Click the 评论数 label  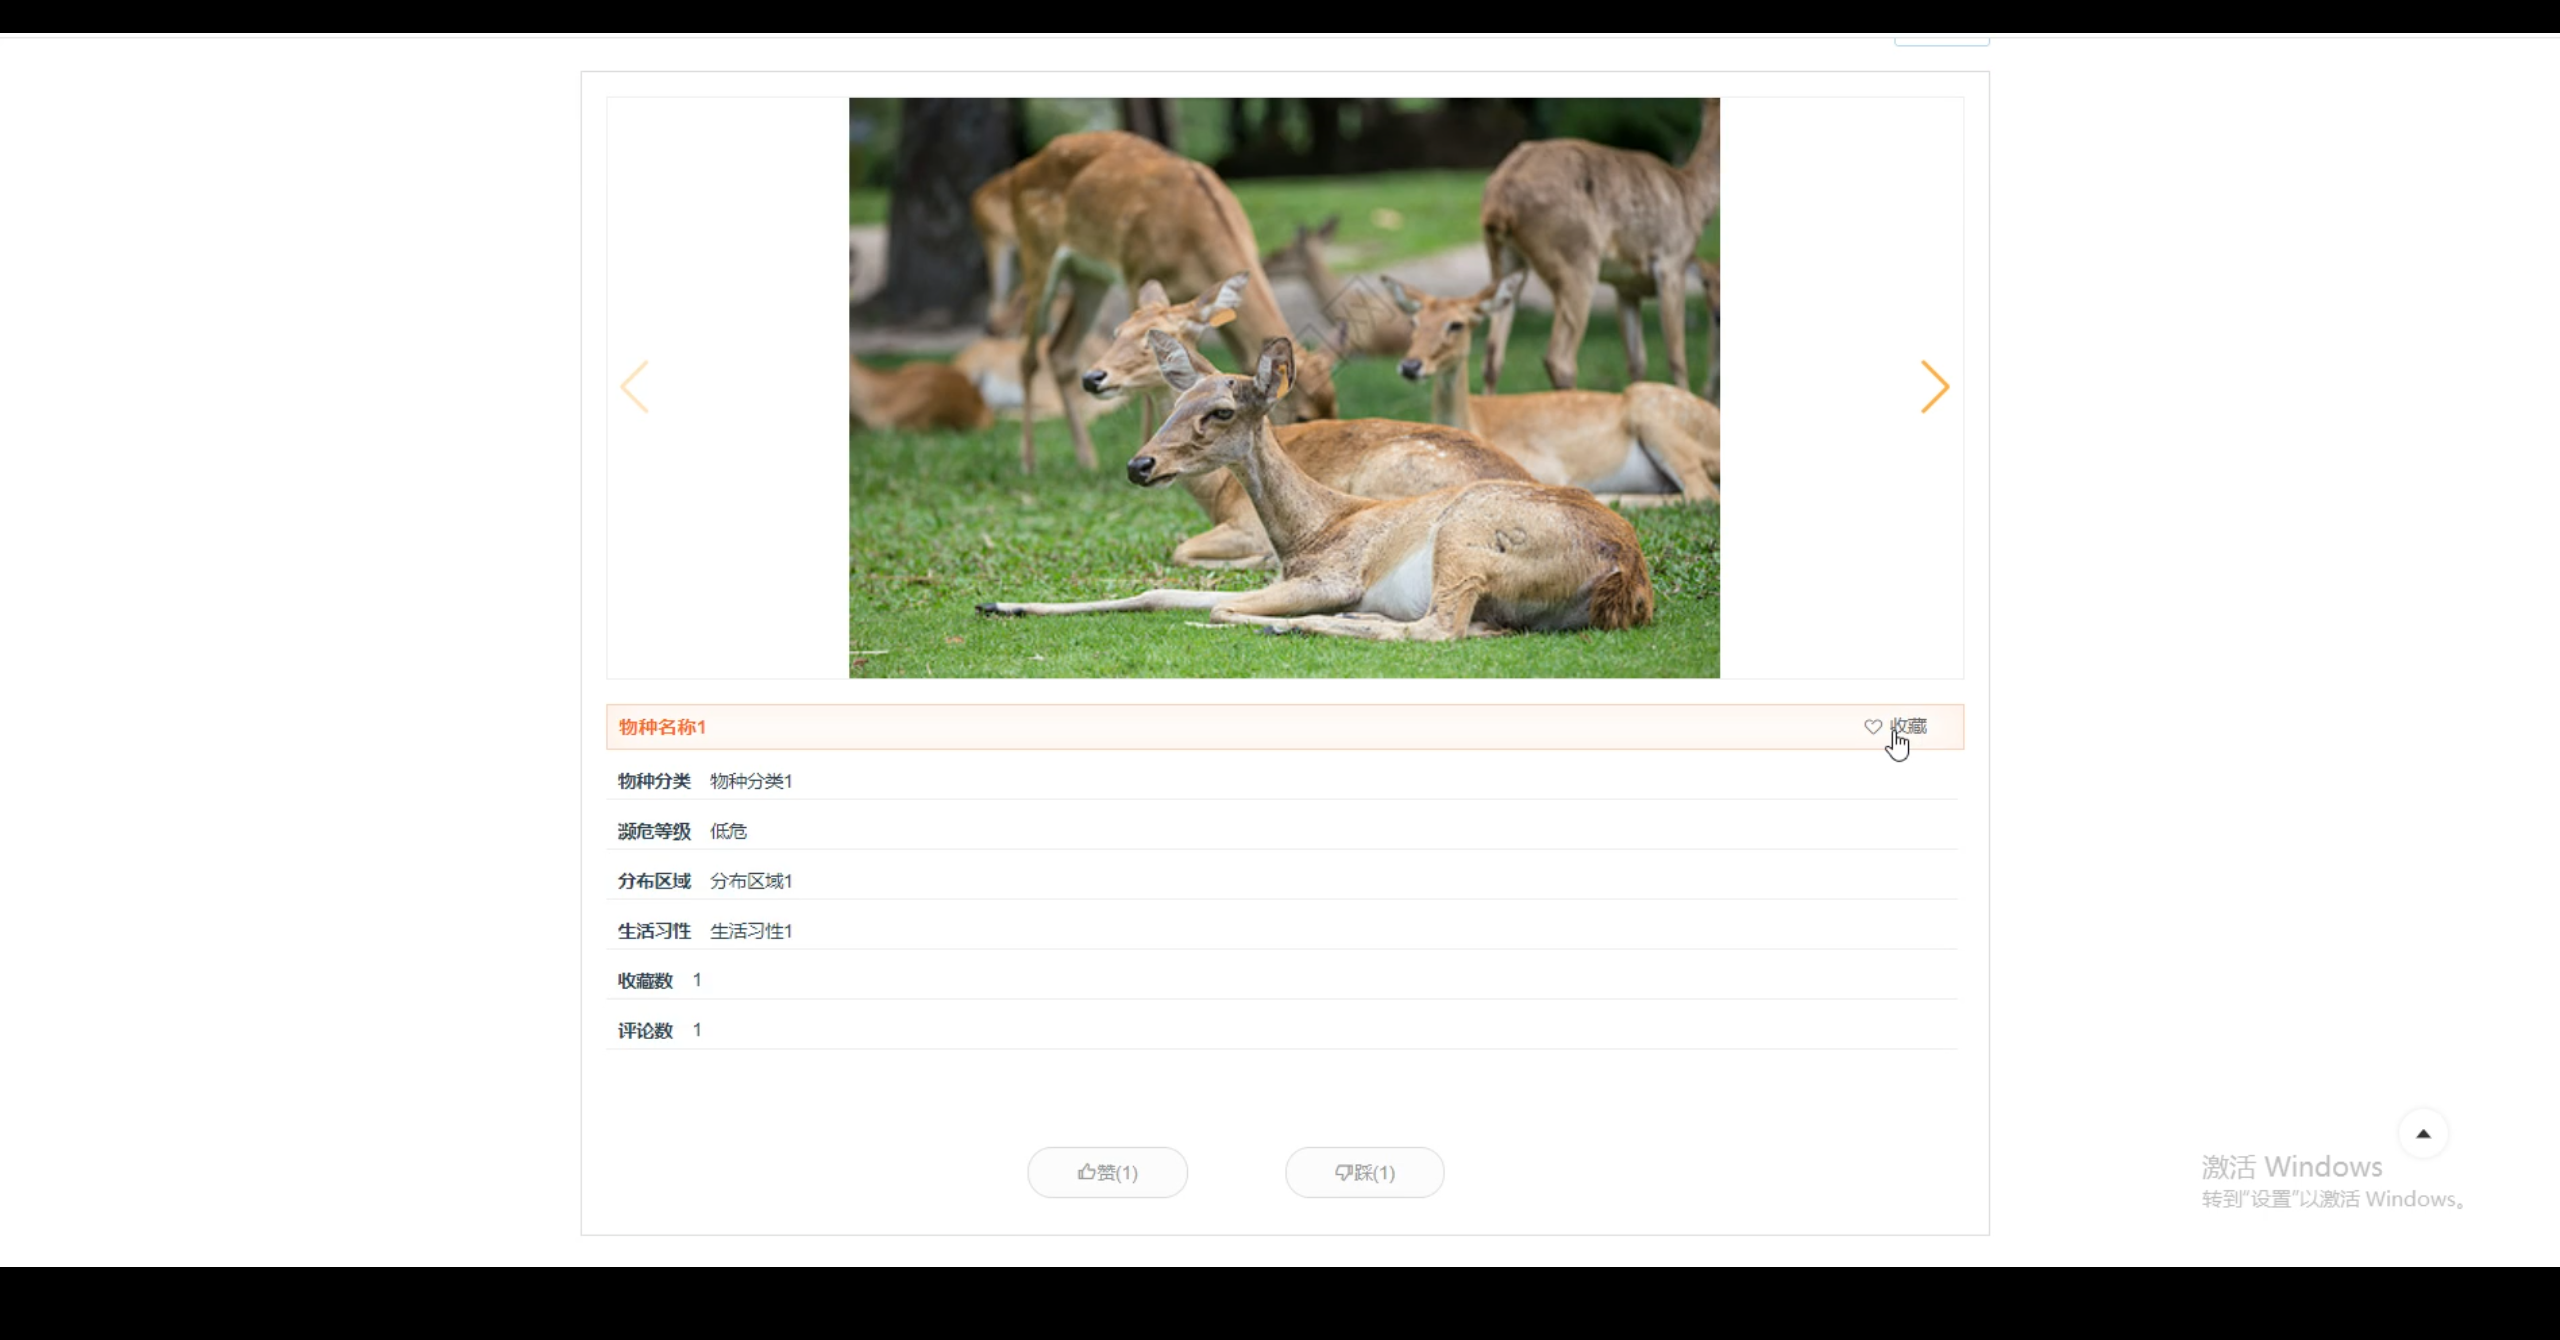[645, 1031]
